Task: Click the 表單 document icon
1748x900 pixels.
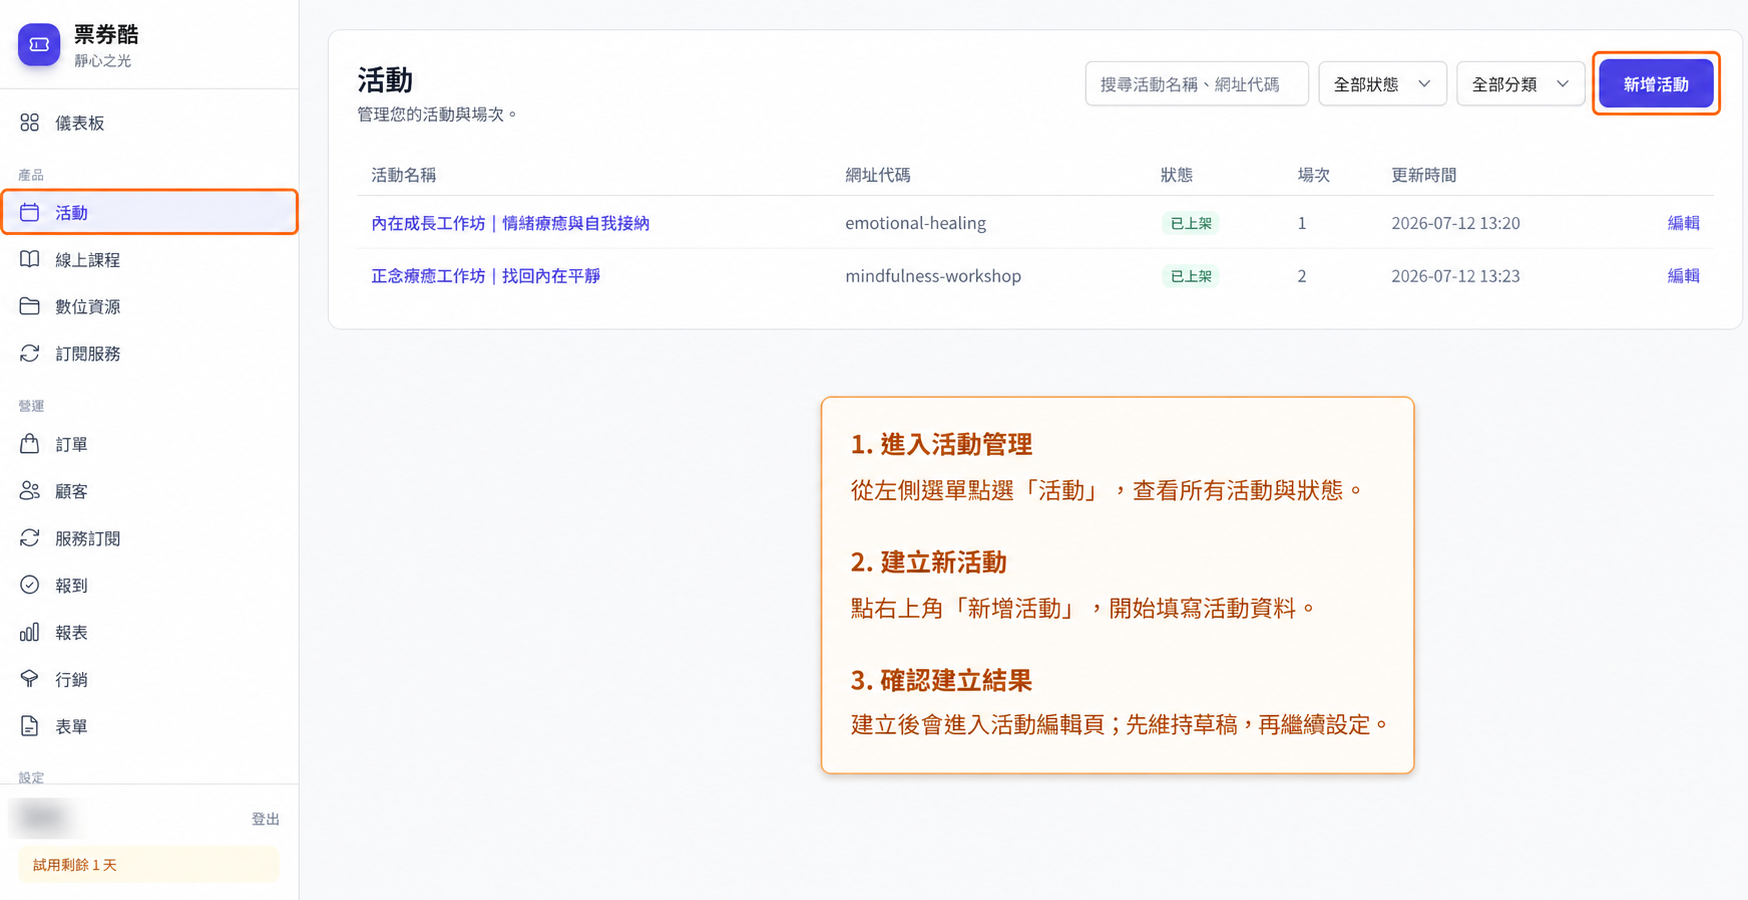Action: 30,726
